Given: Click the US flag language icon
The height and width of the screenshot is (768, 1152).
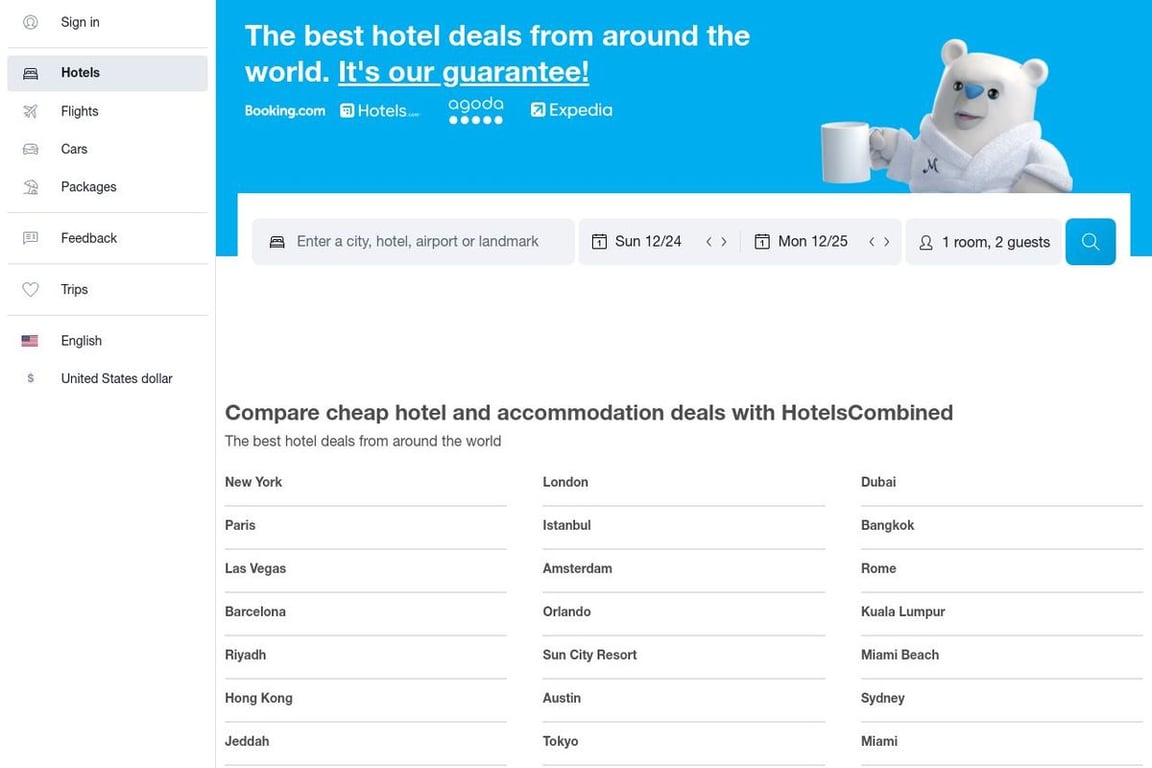Looking at the screenshot, I should (30, 341).
